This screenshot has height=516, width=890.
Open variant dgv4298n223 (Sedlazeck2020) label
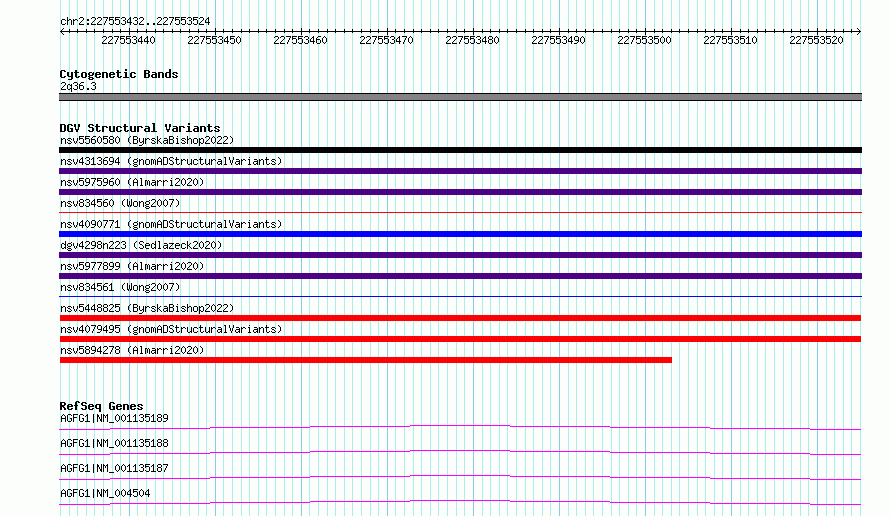pyautogui.click(x=141, y=245)
